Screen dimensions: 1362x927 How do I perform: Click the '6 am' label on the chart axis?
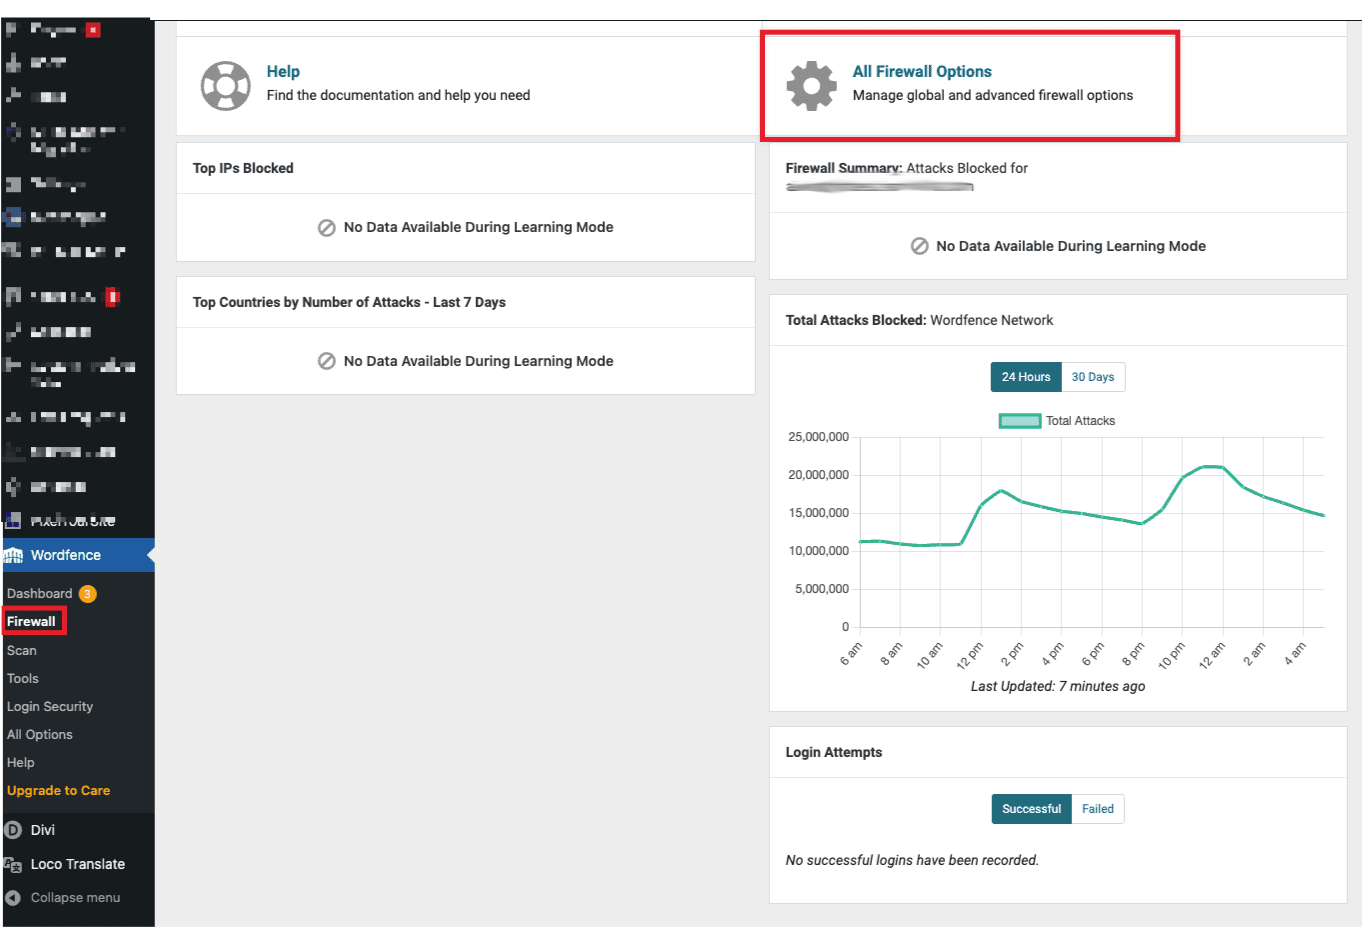(x=851, y=654)
